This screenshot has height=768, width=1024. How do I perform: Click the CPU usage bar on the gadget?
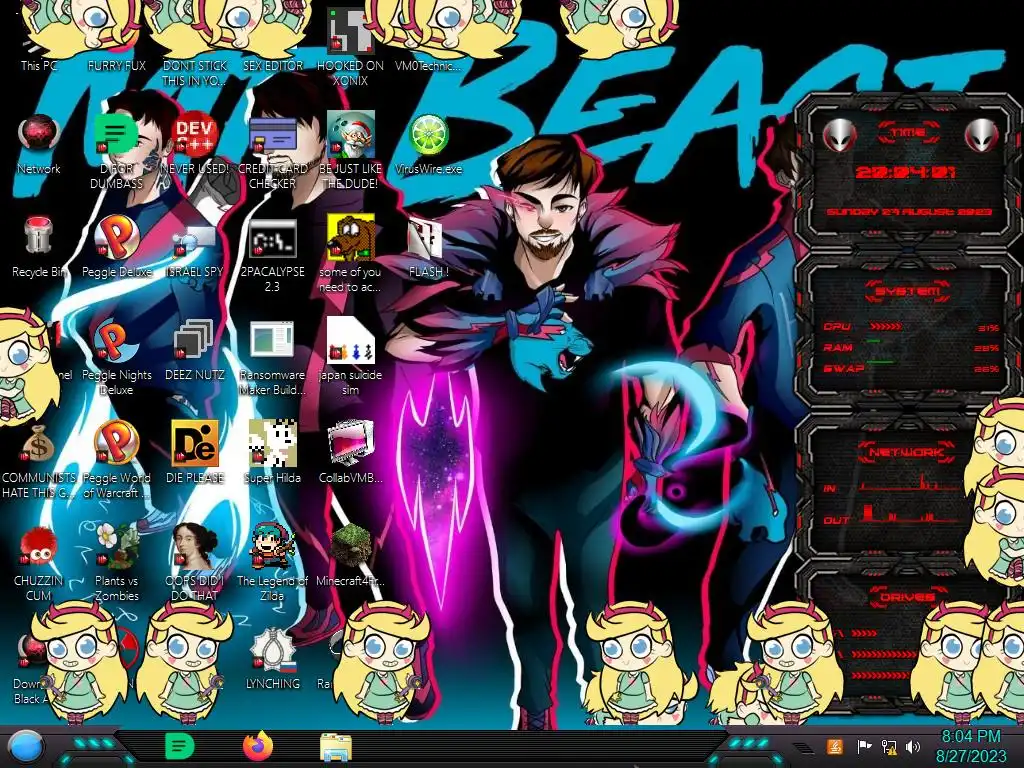[885, 326]
